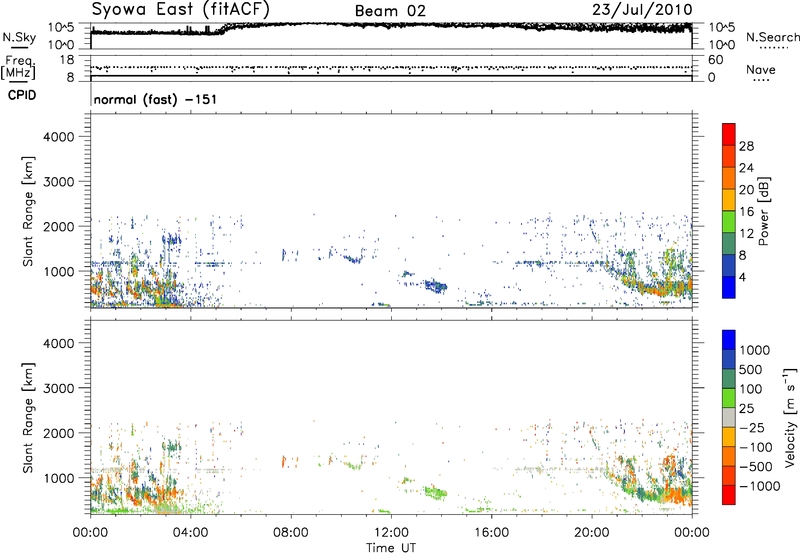Screen dimensions: 800x554
Task: Click the 'N.Search' legend label
Action: 772,37
